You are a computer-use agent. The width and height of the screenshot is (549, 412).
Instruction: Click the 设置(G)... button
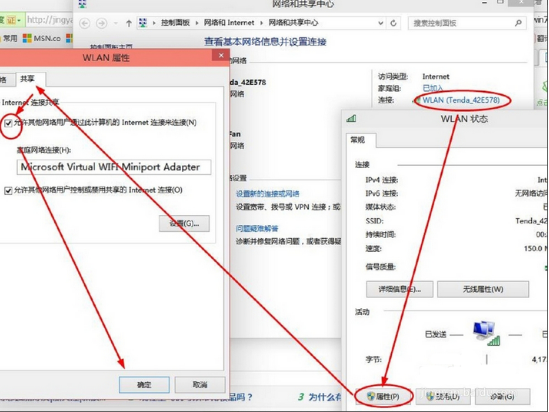(x=184, y=223)
